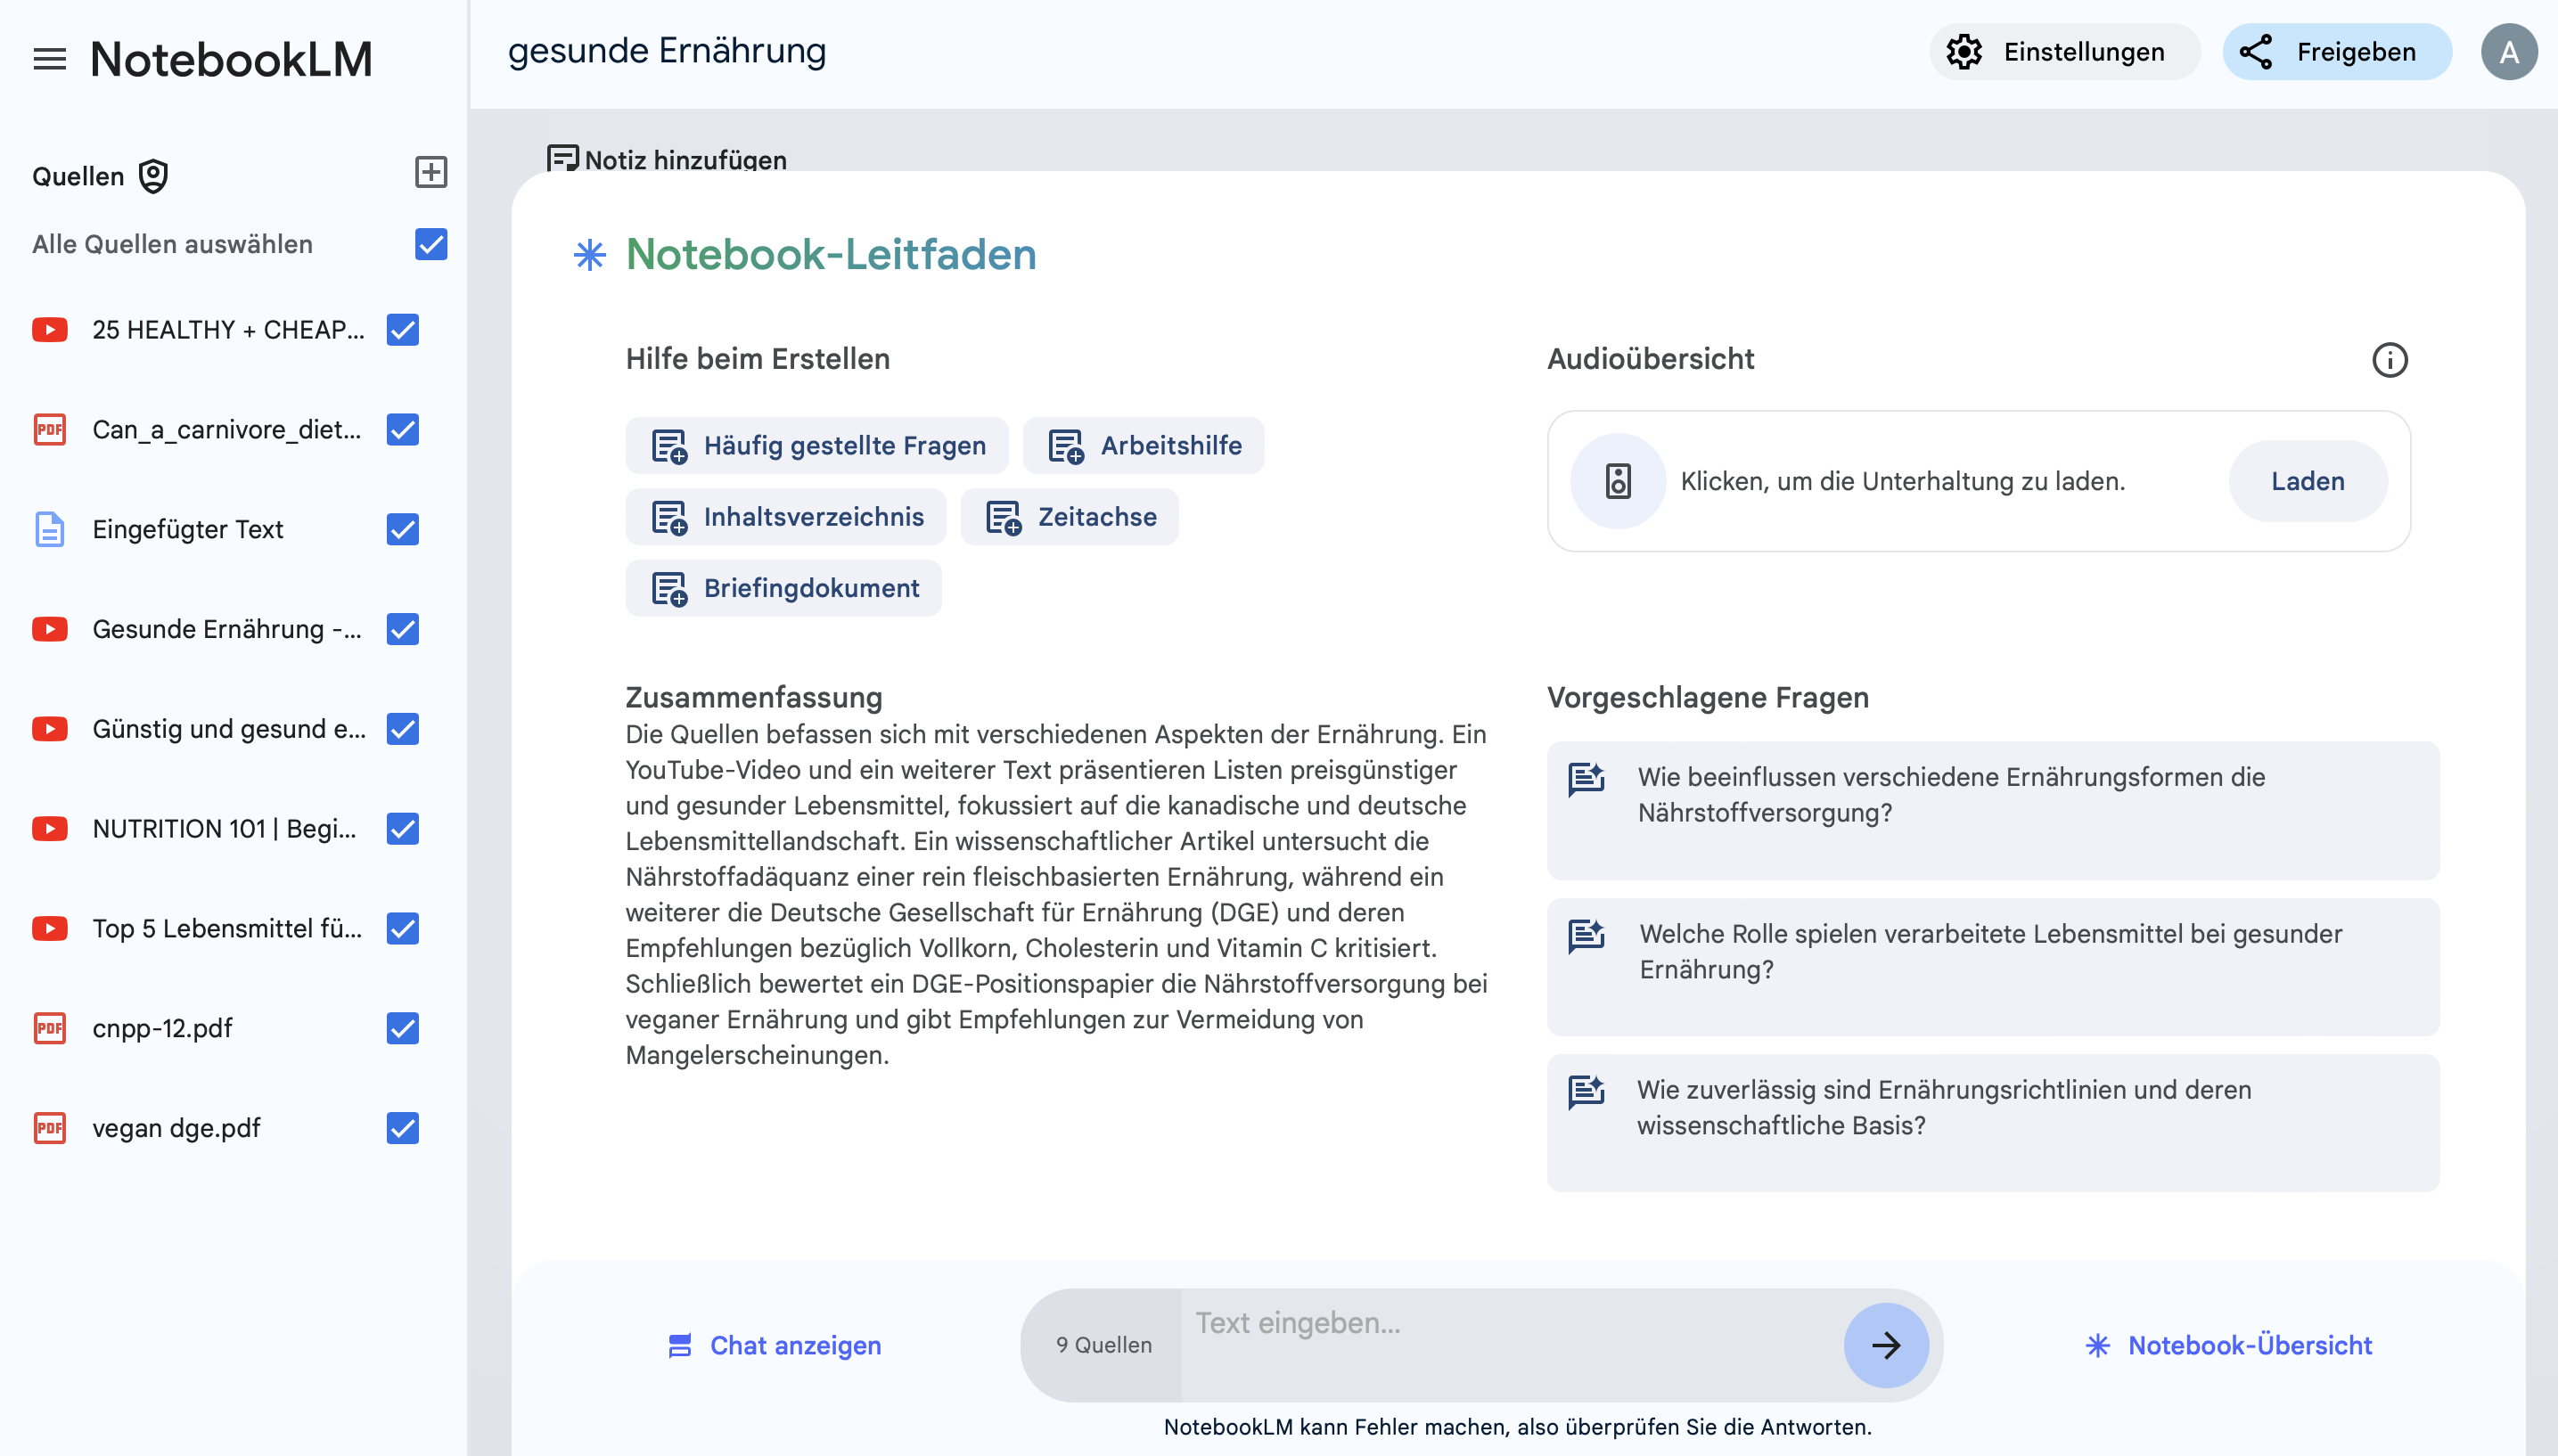Image resolution: width=2558 pixels, height=1456 pixels.
Task: Generate Häufig gestellte Fragen
Action: (x=817, y=446)
